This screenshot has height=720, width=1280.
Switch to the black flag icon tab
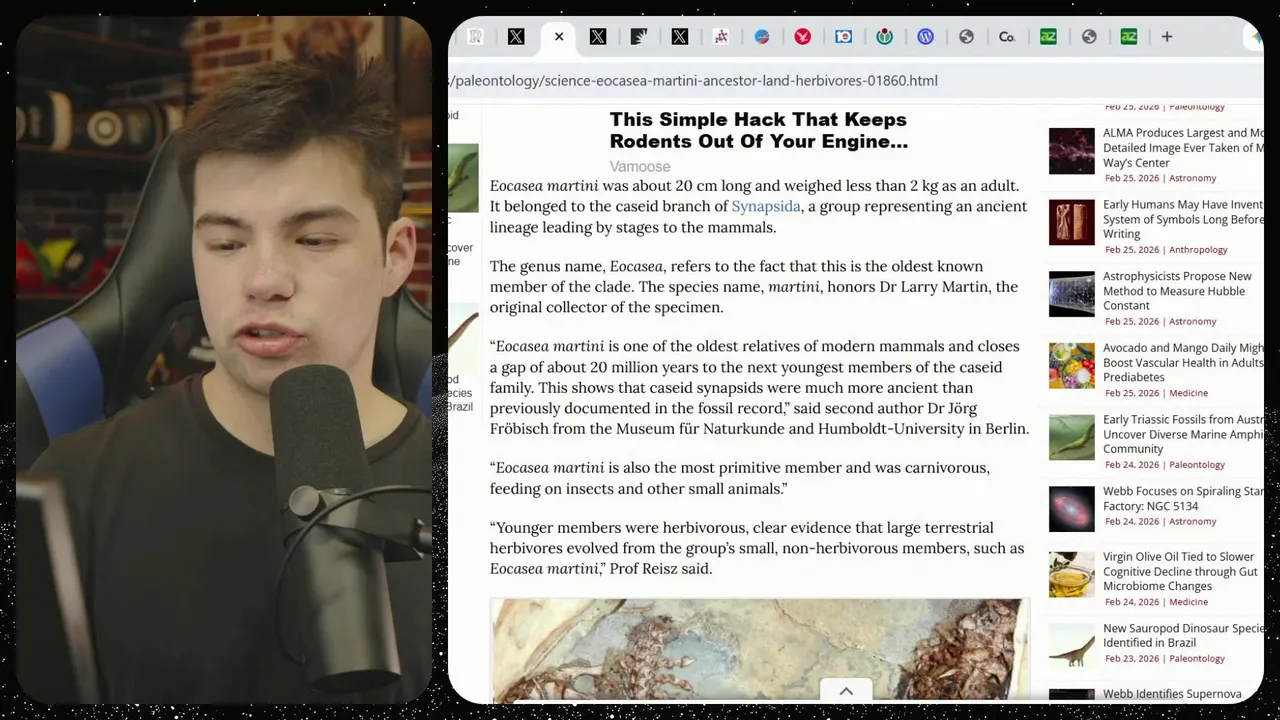(638, 37)
